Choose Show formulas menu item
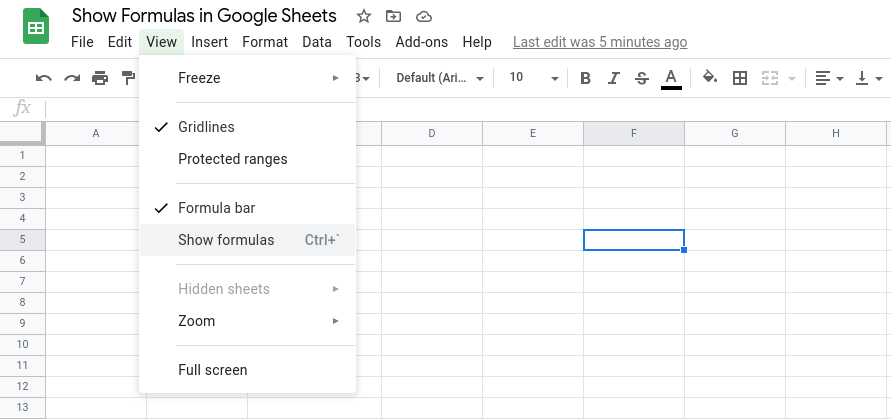This screenshot has height=419, width=891. [x=247, y=240]
